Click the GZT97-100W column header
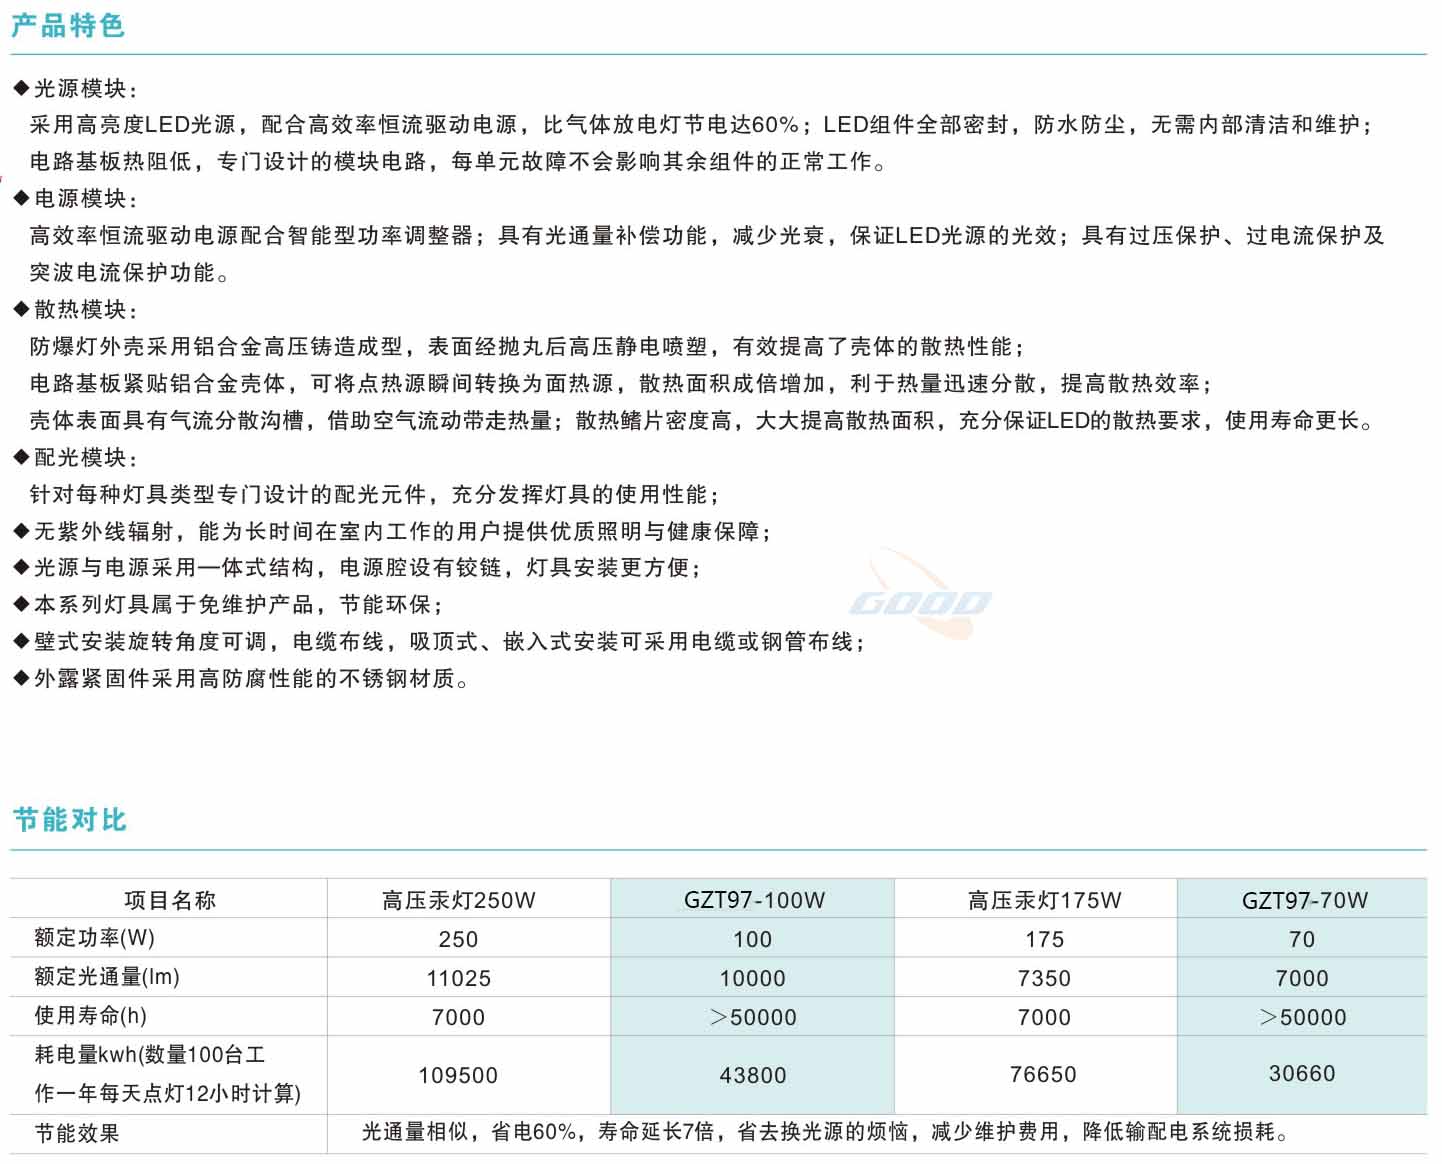 [755, 900]
